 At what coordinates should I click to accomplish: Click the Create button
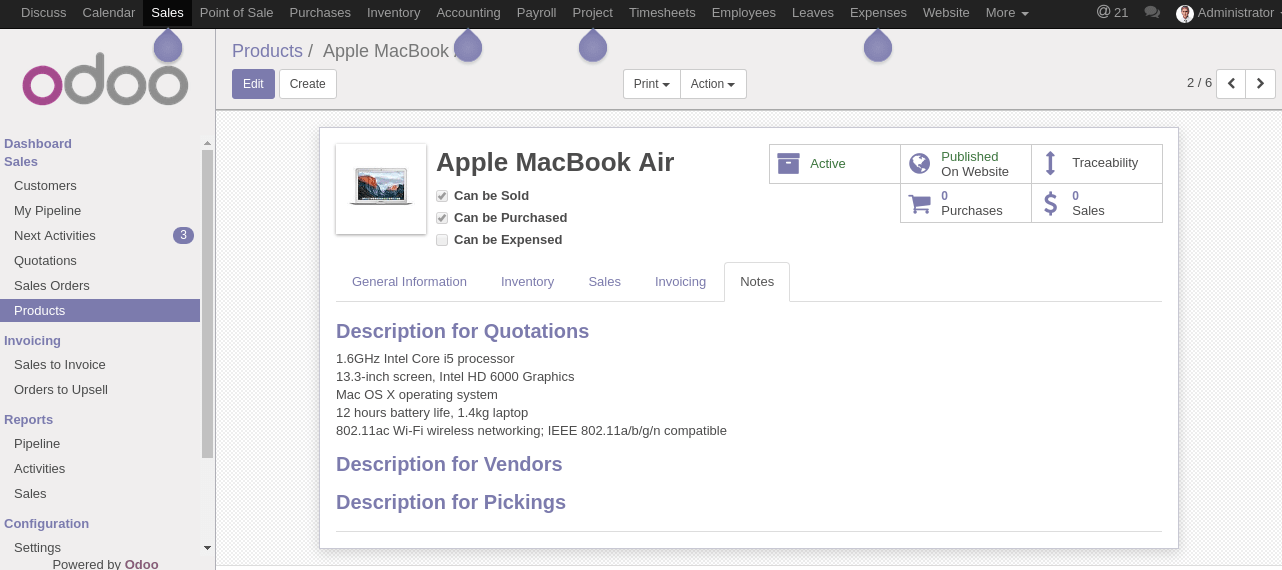pos(308,84)
